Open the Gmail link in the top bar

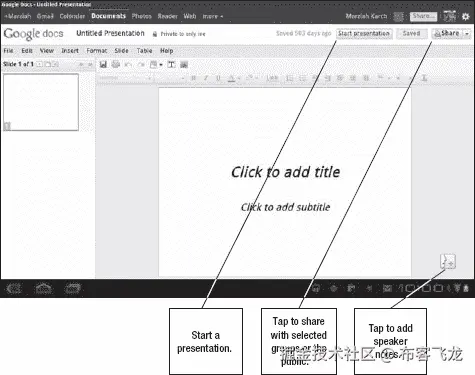45,16
